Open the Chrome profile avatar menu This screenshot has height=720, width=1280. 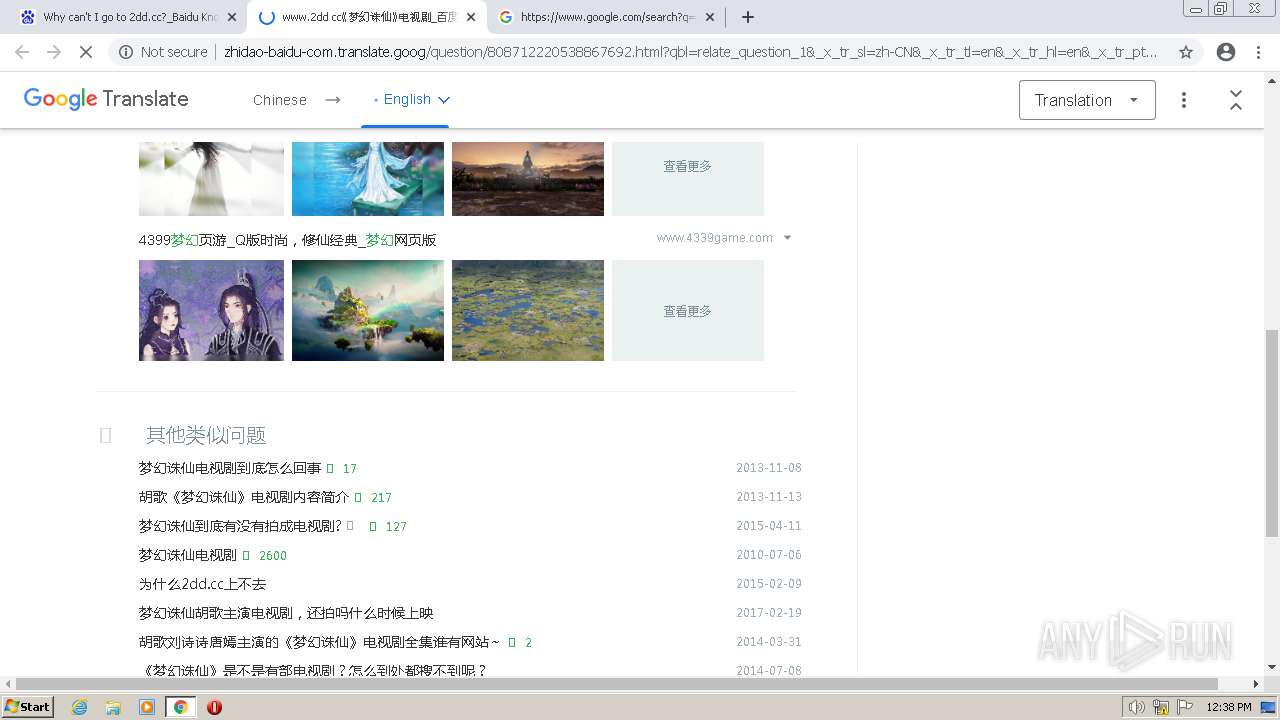pos(1225,52)
